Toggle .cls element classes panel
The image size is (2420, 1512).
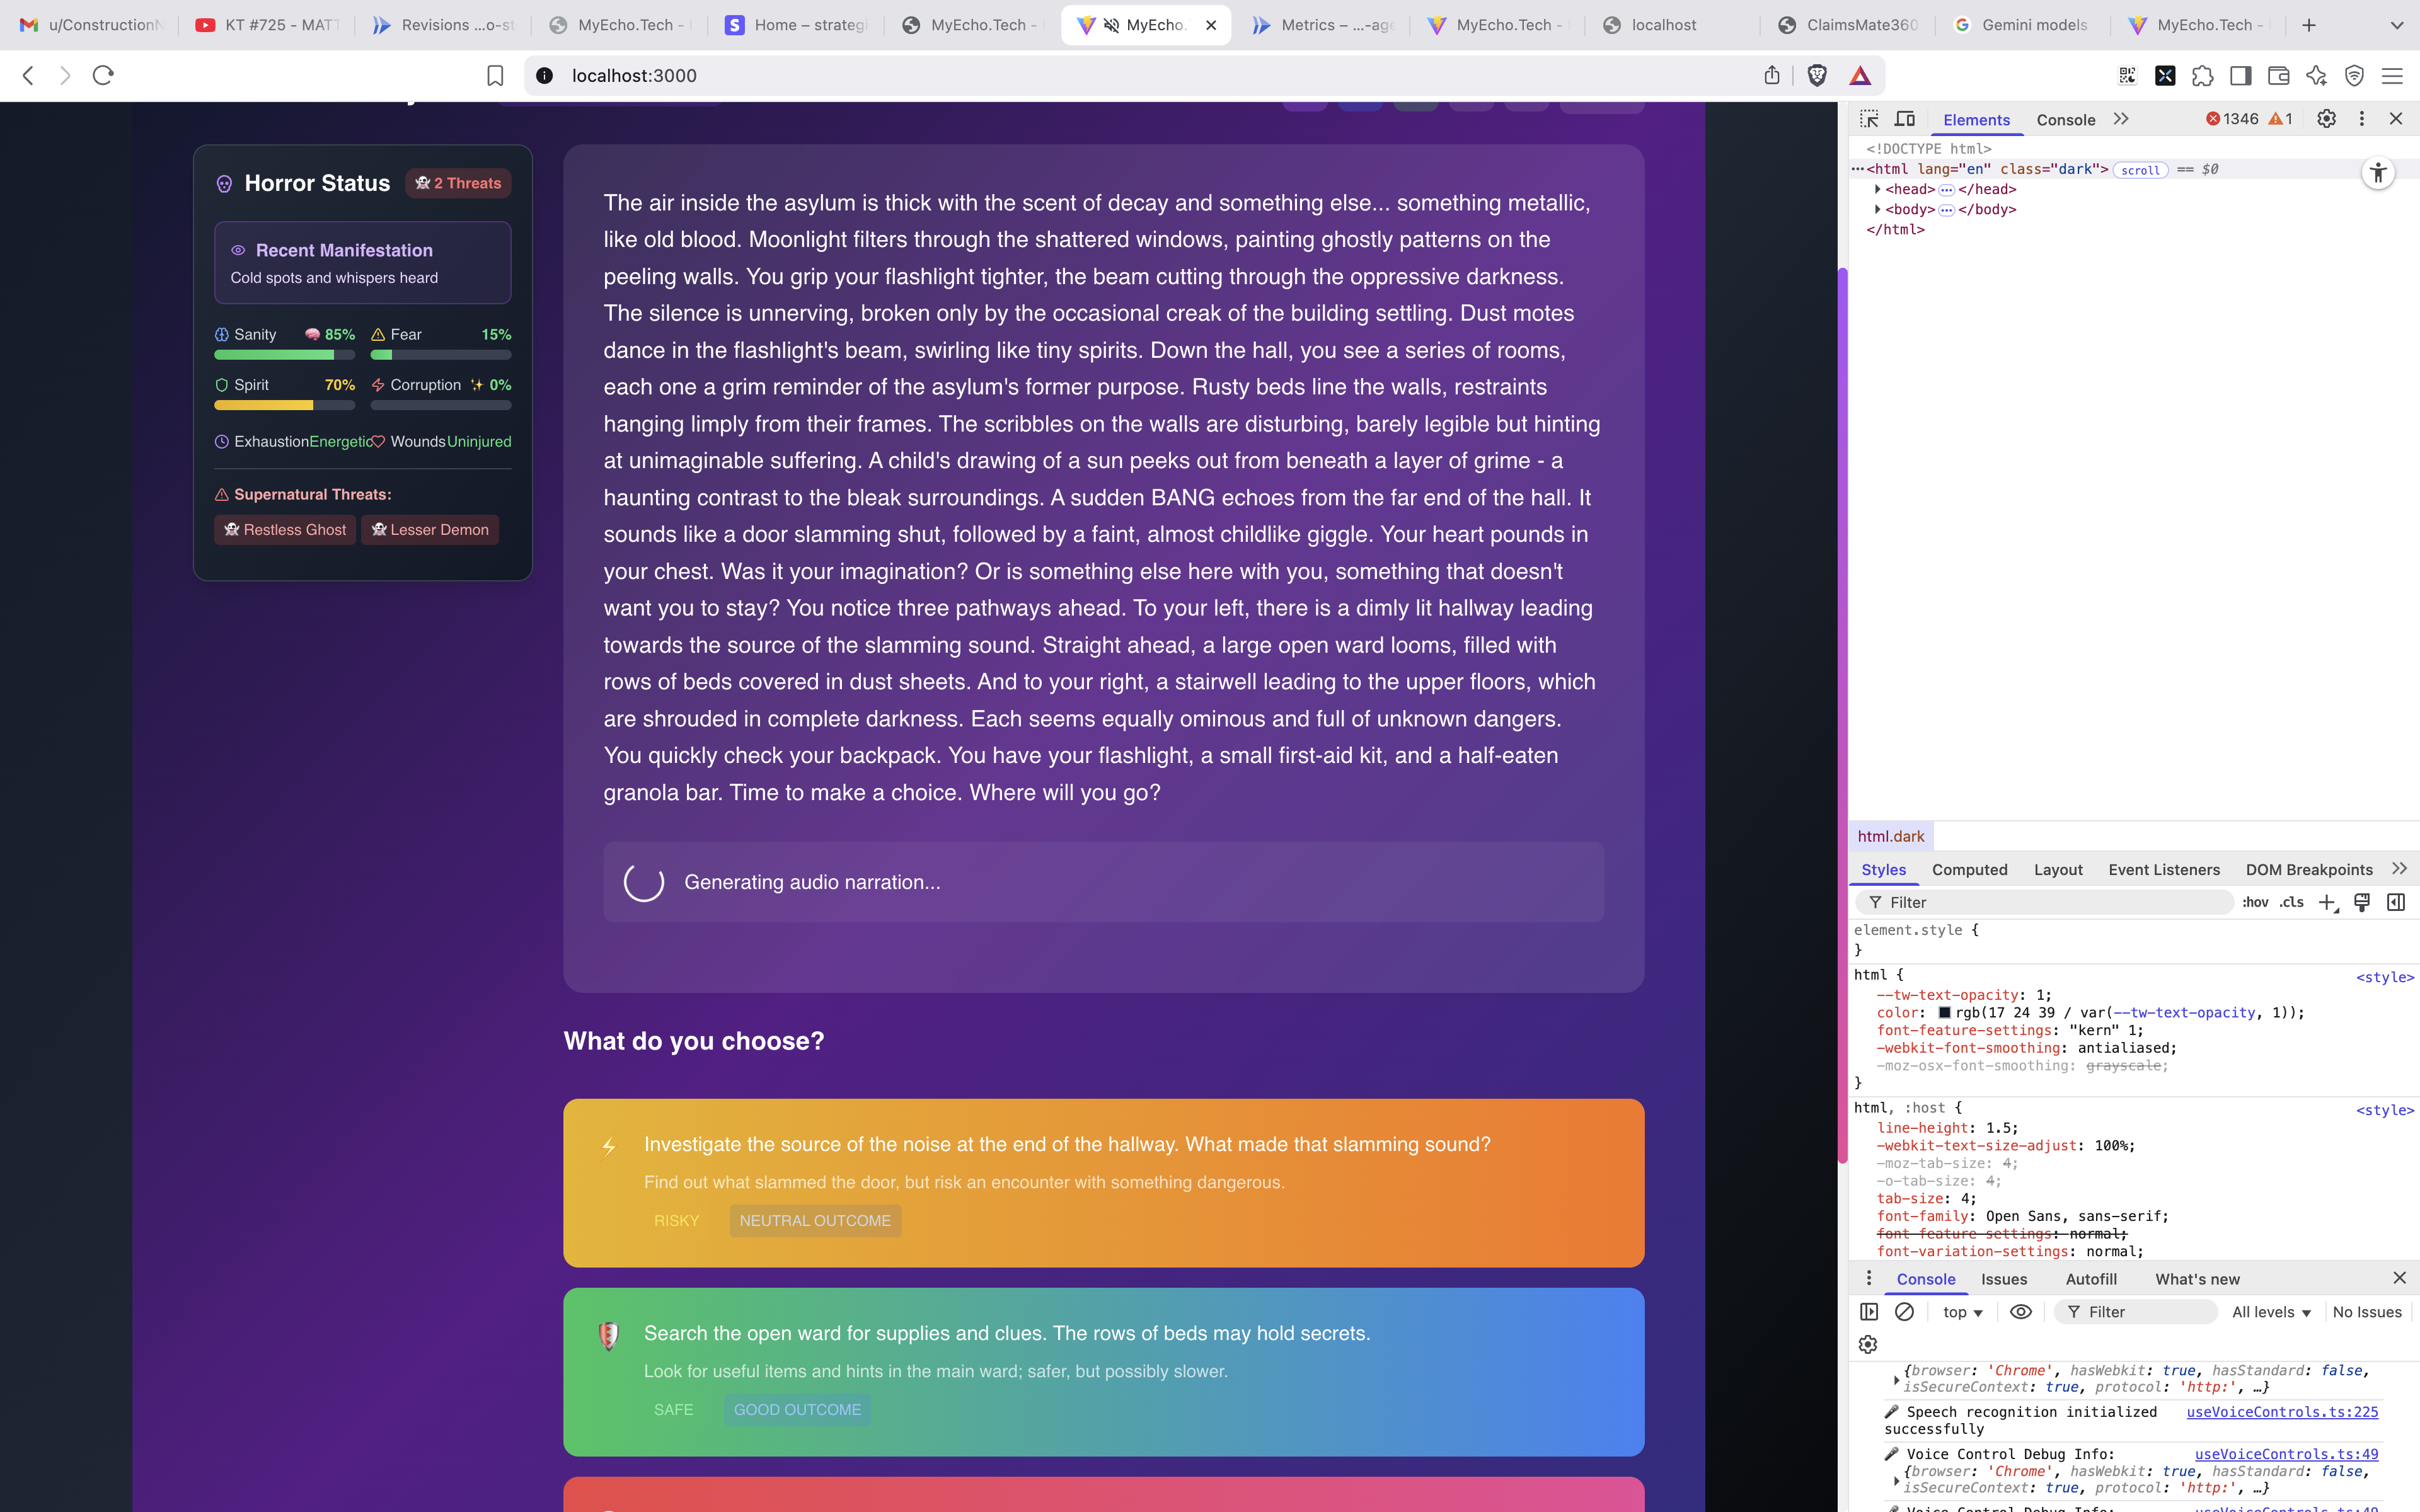pos(2292,903)
